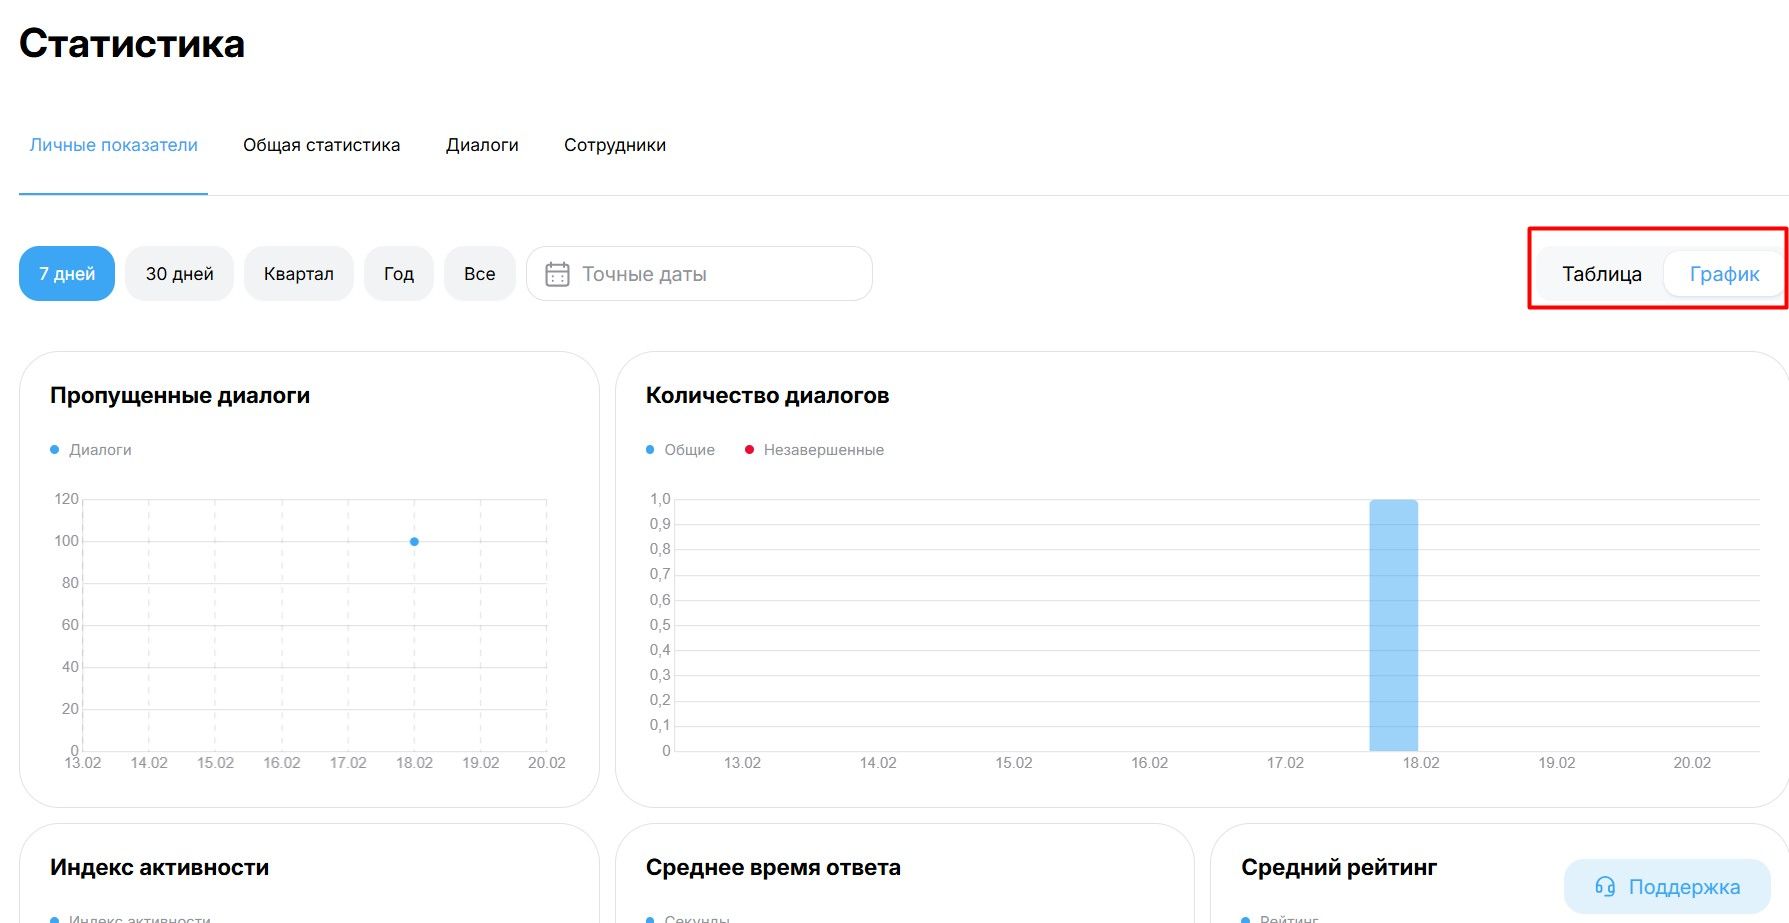Click blue Диалоги legend marker
This screenshot has width=1789, height=923.
pyautogui.click(x=55, y=450)
